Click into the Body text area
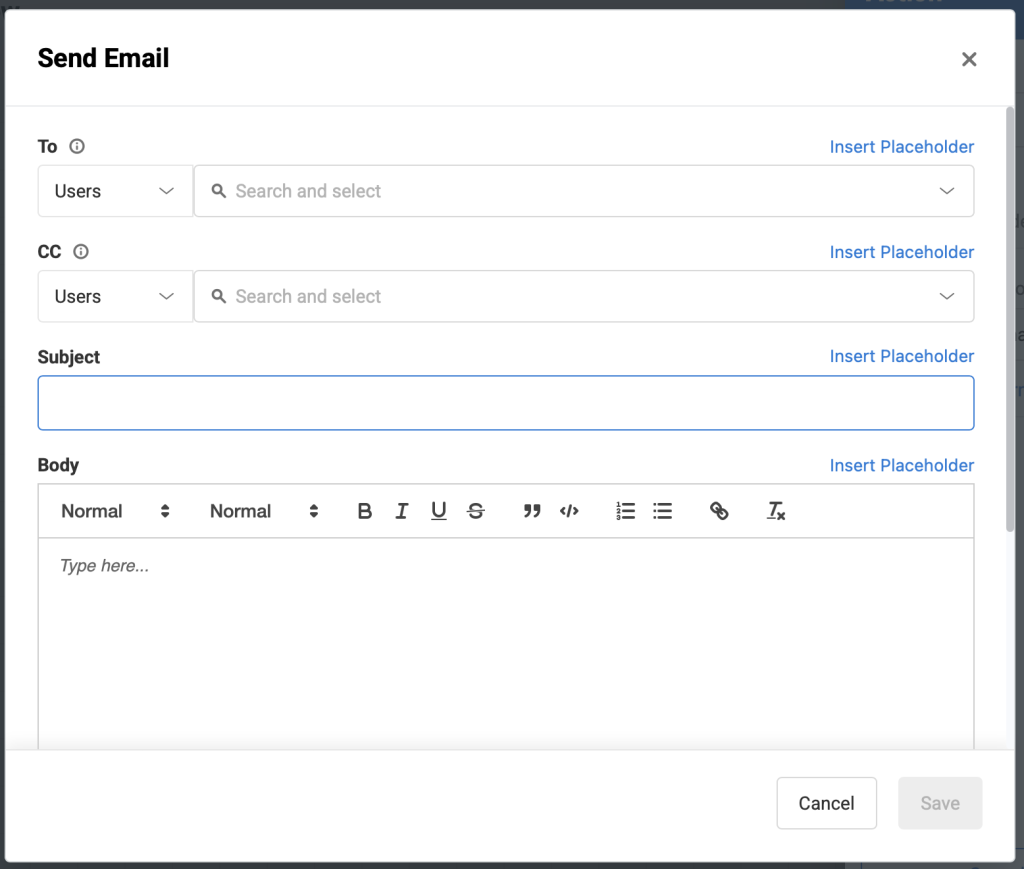This screenshot has height=869, width=1024. point(506,643)
